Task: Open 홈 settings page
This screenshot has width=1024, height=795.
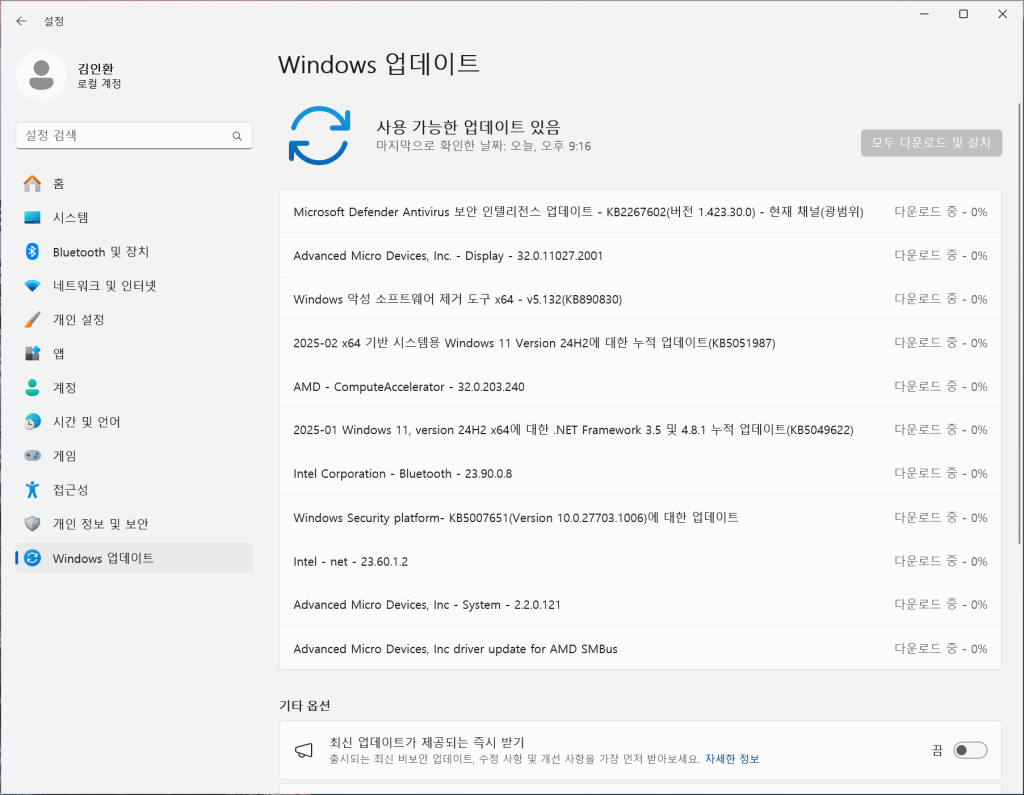Action: tap(134, 184)
